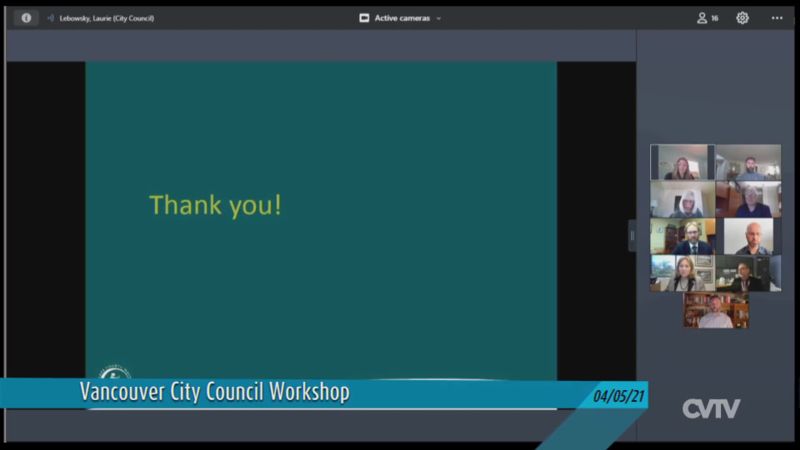Select the video of bald man against white wall
Viewport: 800px width, 450px height.
[x=748, y=236]
